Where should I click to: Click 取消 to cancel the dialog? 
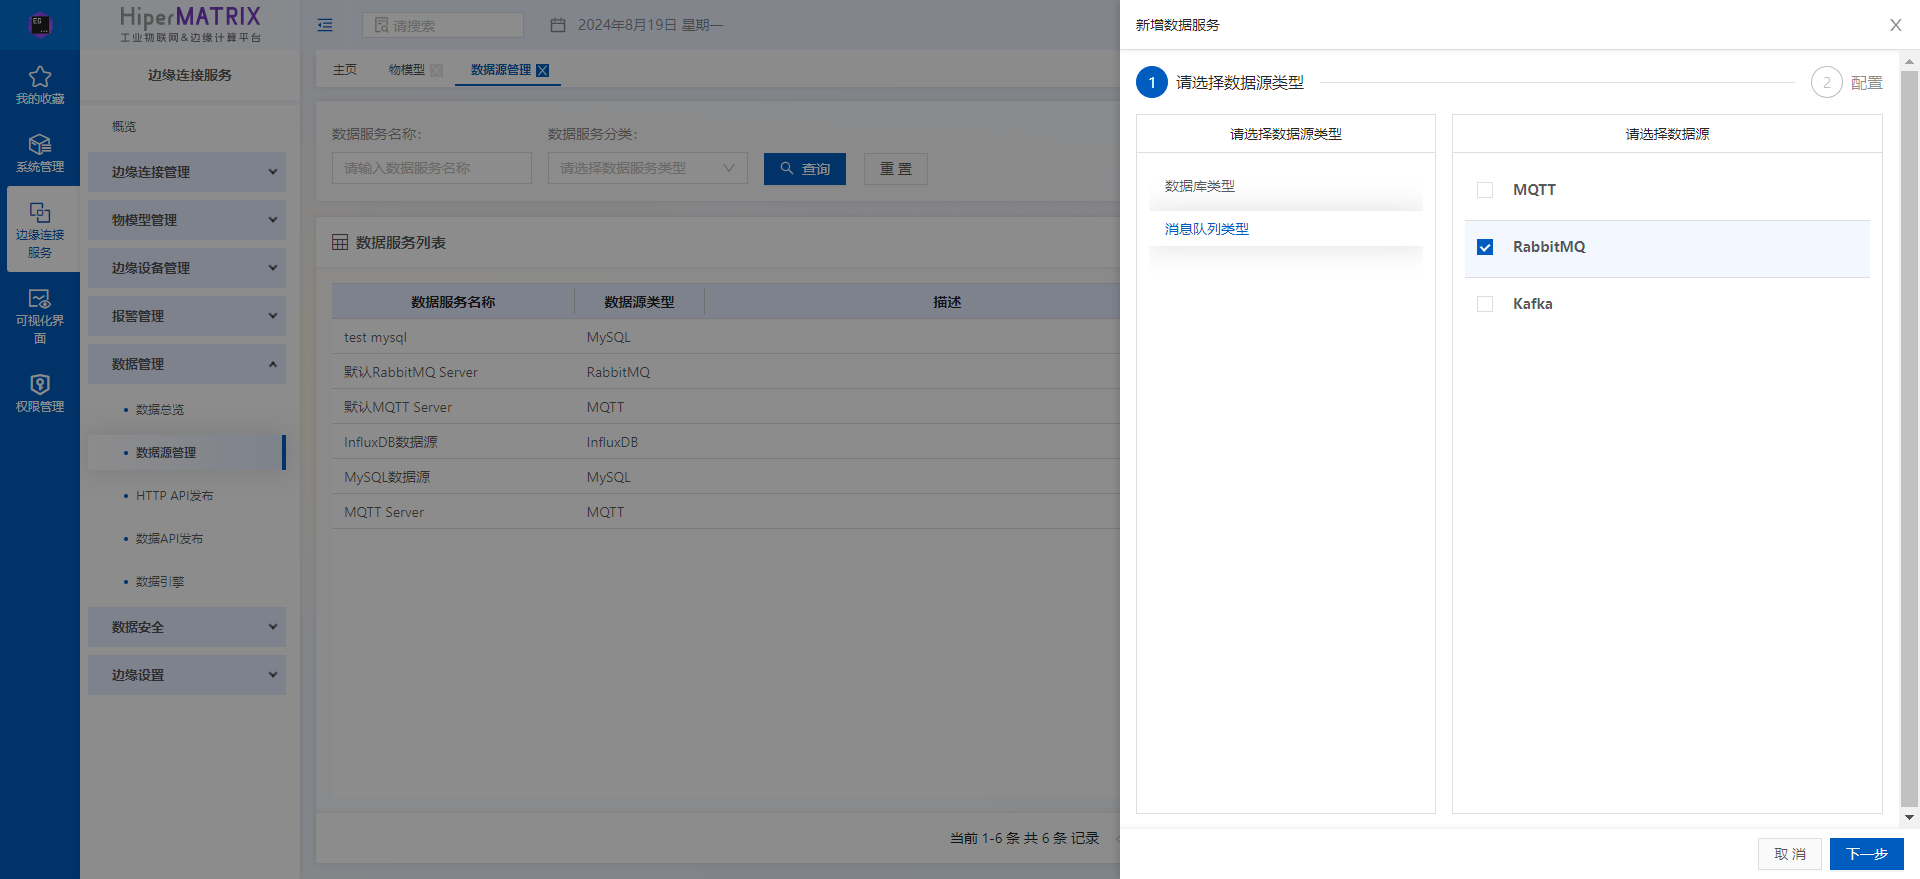[x=1790, y=854]
